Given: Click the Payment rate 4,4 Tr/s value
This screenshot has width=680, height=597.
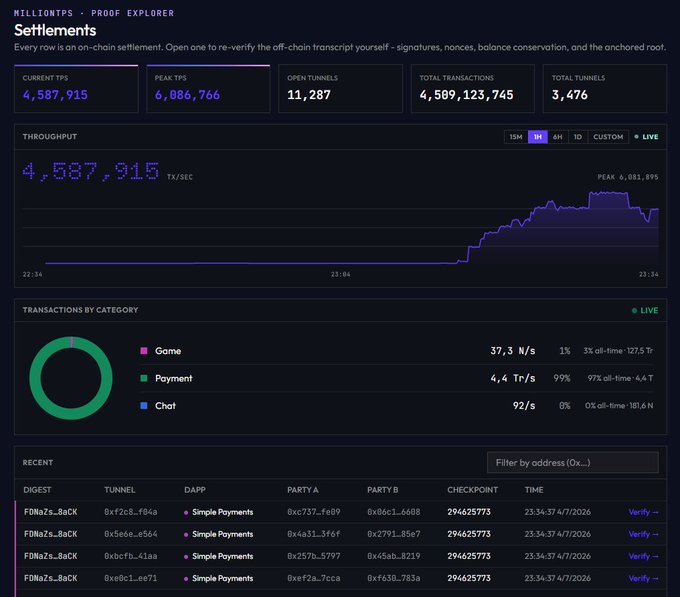Looking at the screenshot, I should pyautogui.click(x=513, y=378).
